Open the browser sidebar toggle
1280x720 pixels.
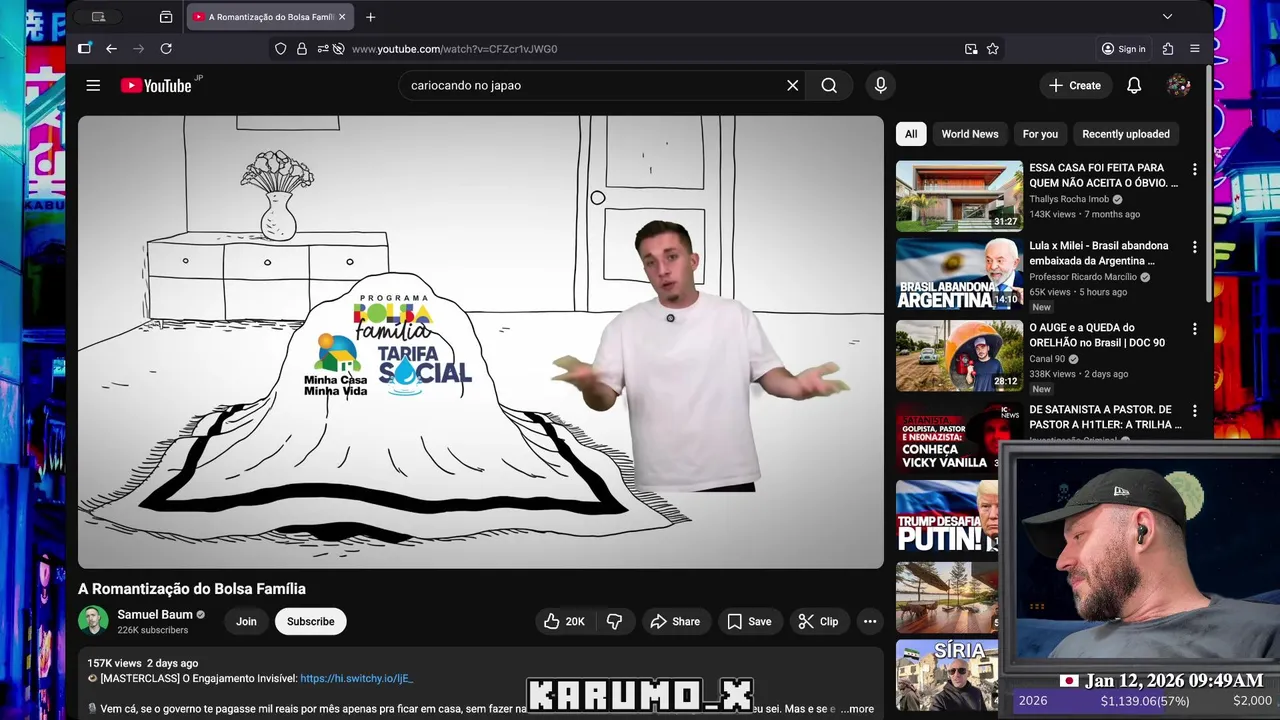pyautogui.click(x=85, y=48)
